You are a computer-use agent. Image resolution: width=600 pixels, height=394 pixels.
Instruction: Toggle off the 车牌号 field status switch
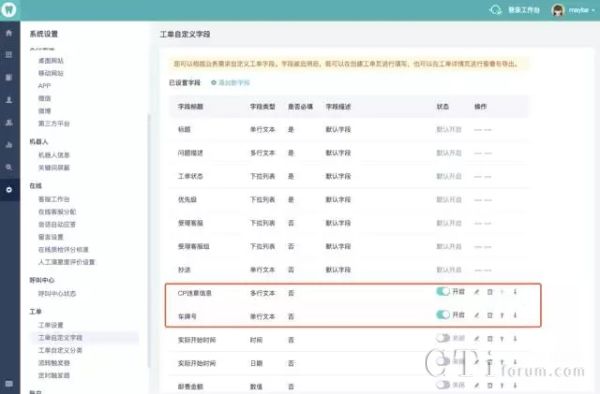point(443,315)
